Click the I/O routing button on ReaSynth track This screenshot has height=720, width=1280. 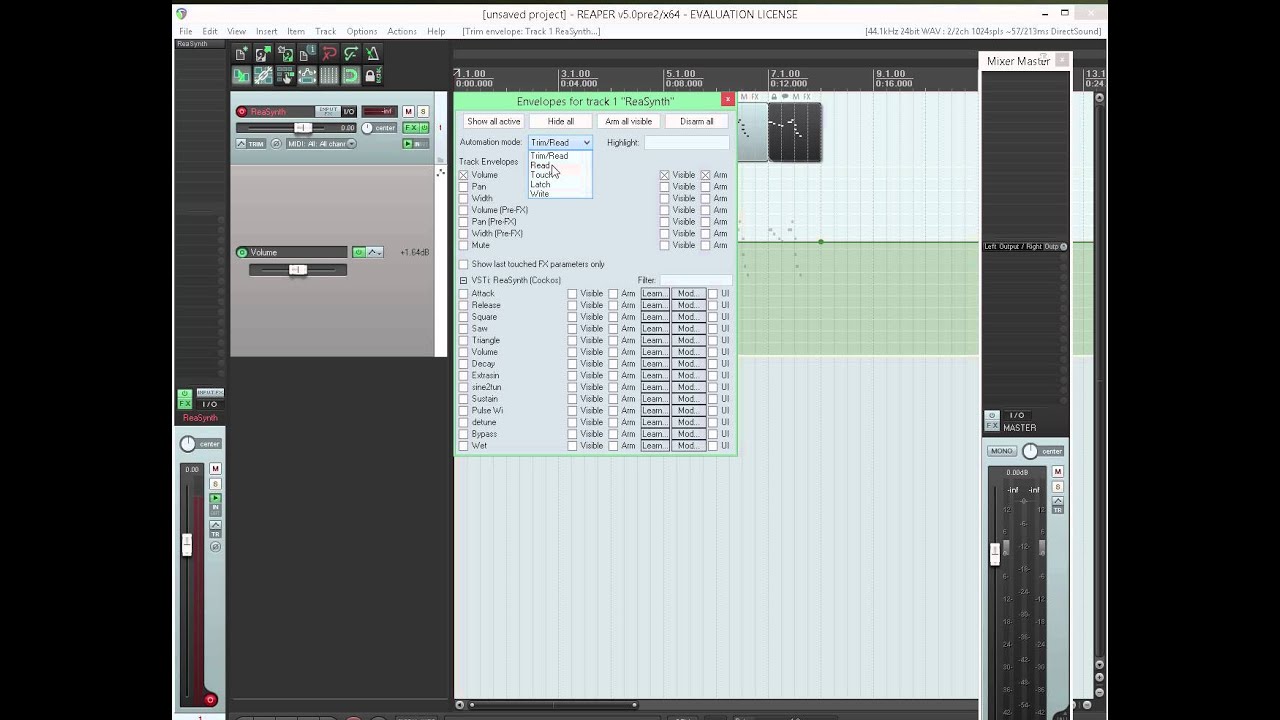pyautogui.click(x=349, y=111)
